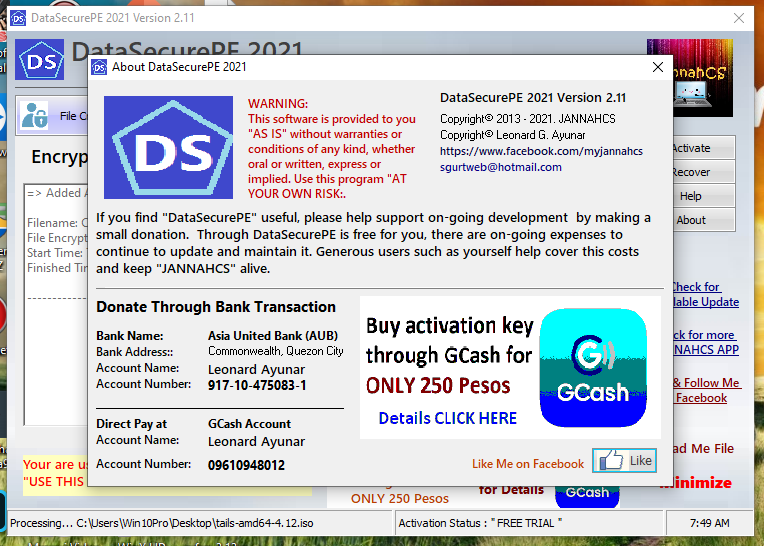Click the Details CLICK HERE text
Screen dimensions: 764x546
tap(447, 418)
